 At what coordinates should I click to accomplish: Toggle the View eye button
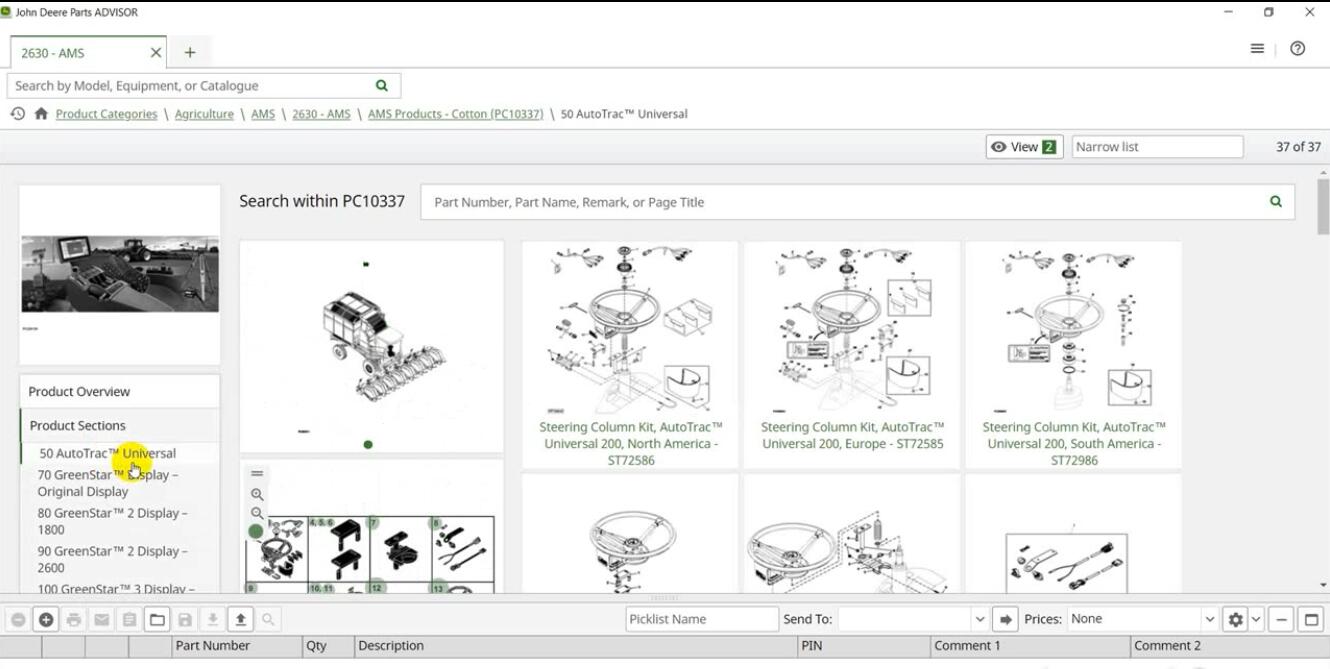(x=1024, y=147)
